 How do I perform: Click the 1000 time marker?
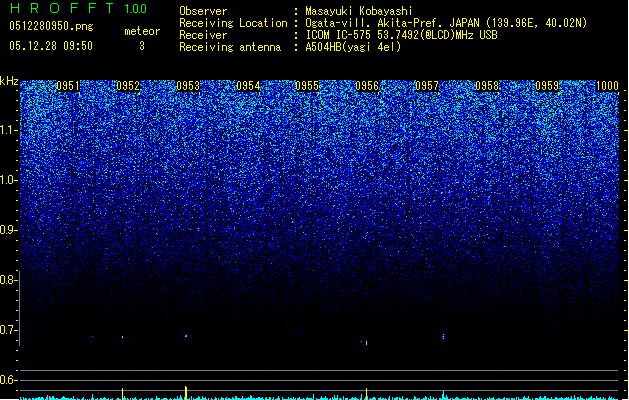[607, 86]
